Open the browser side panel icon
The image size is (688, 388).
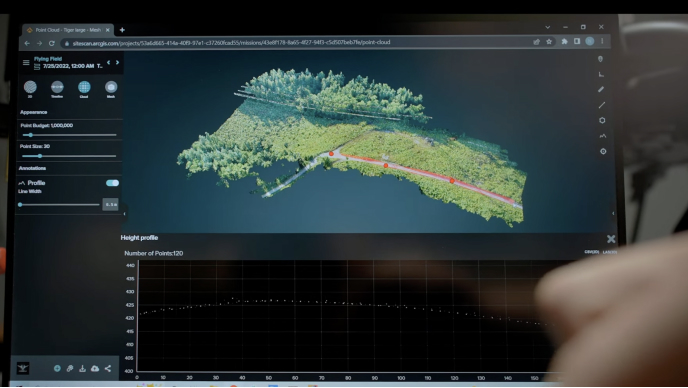click(577, 41)
